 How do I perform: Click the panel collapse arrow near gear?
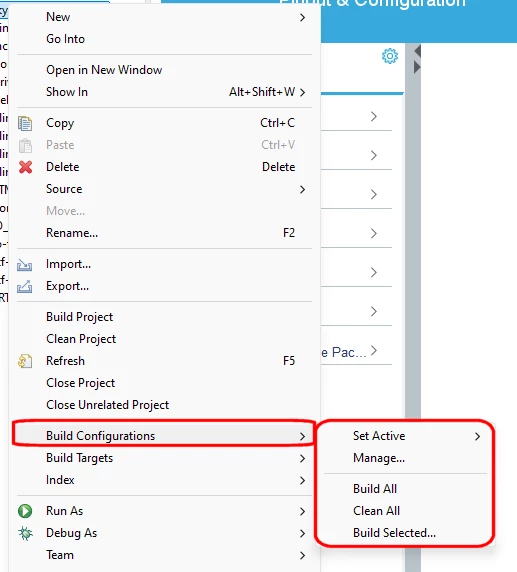pos(417,51)
